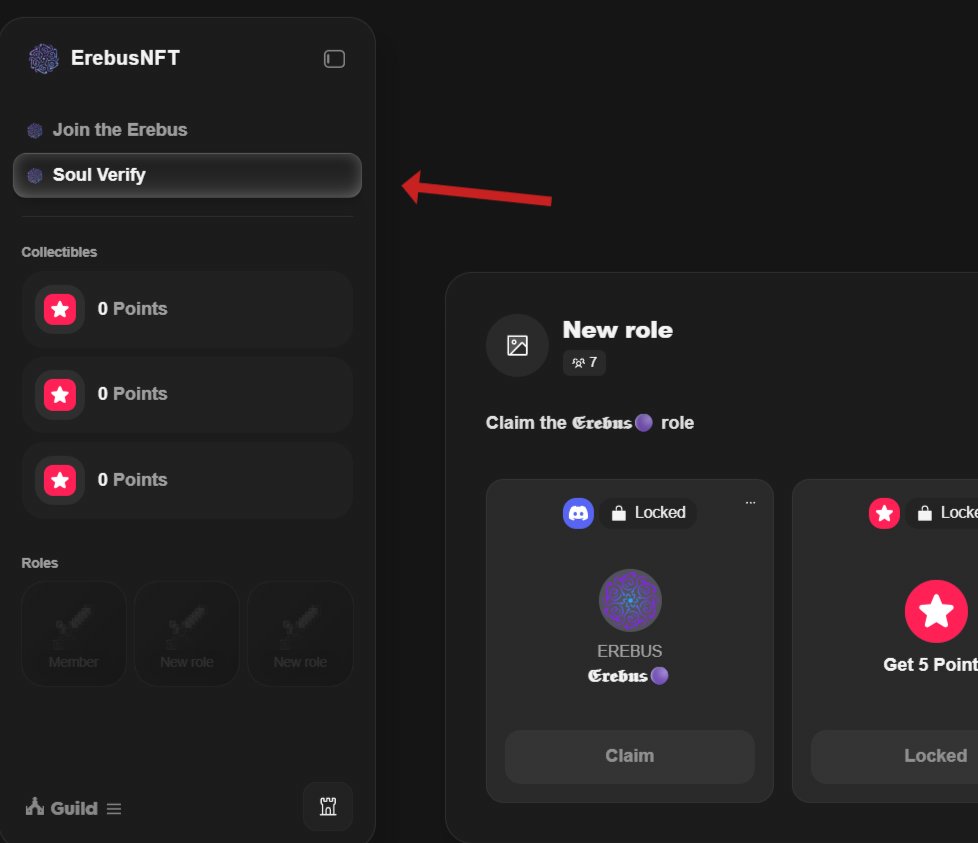This screenshot has height=843, width=978.
Task: Click the large star icon above Get 5 Points
Action: (x=936, y=611)
